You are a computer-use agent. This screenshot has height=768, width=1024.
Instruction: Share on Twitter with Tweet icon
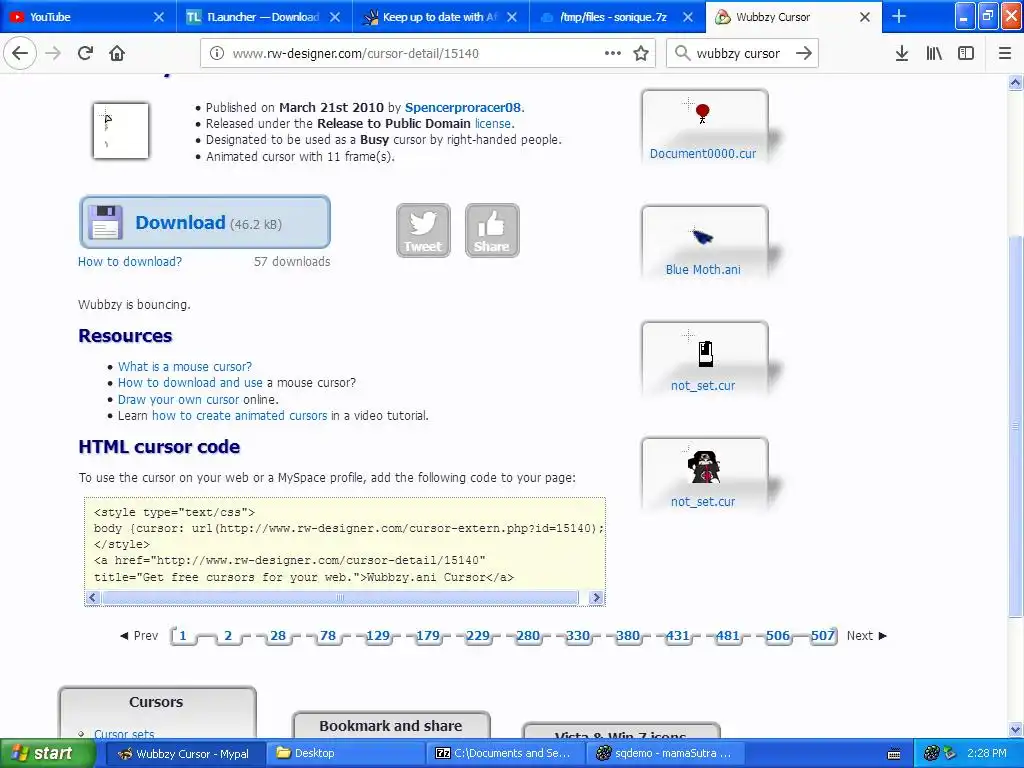[423, 231]
